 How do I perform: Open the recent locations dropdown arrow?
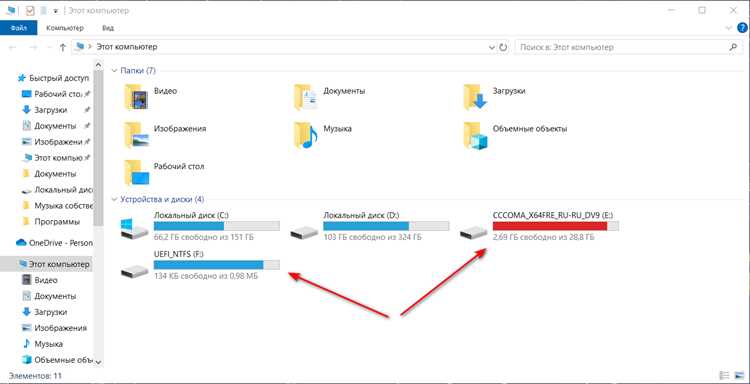pyautogui.click(x=49, y=47)
